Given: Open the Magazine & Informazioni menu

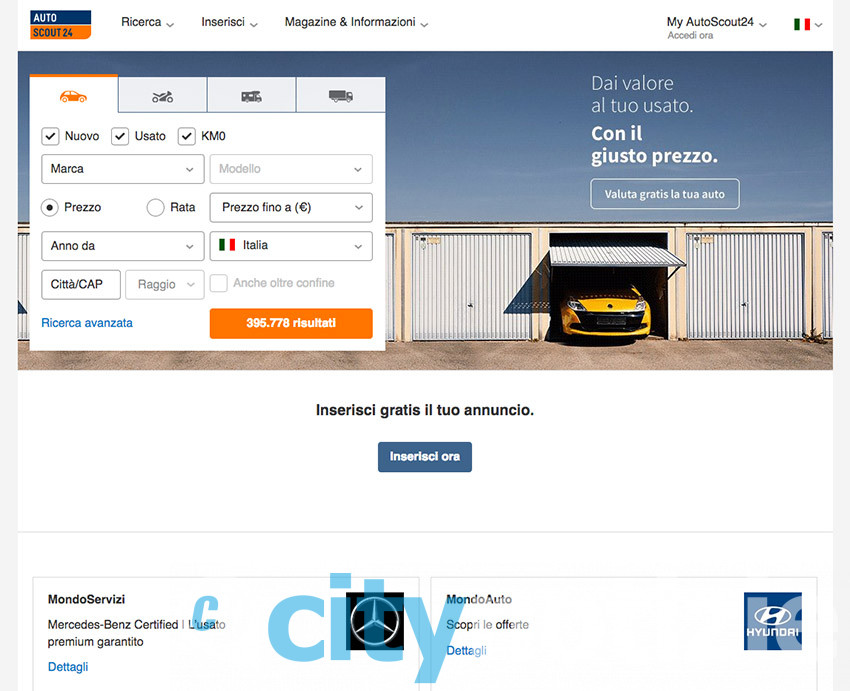Looking at the screenshot, I should click(356, 22).
